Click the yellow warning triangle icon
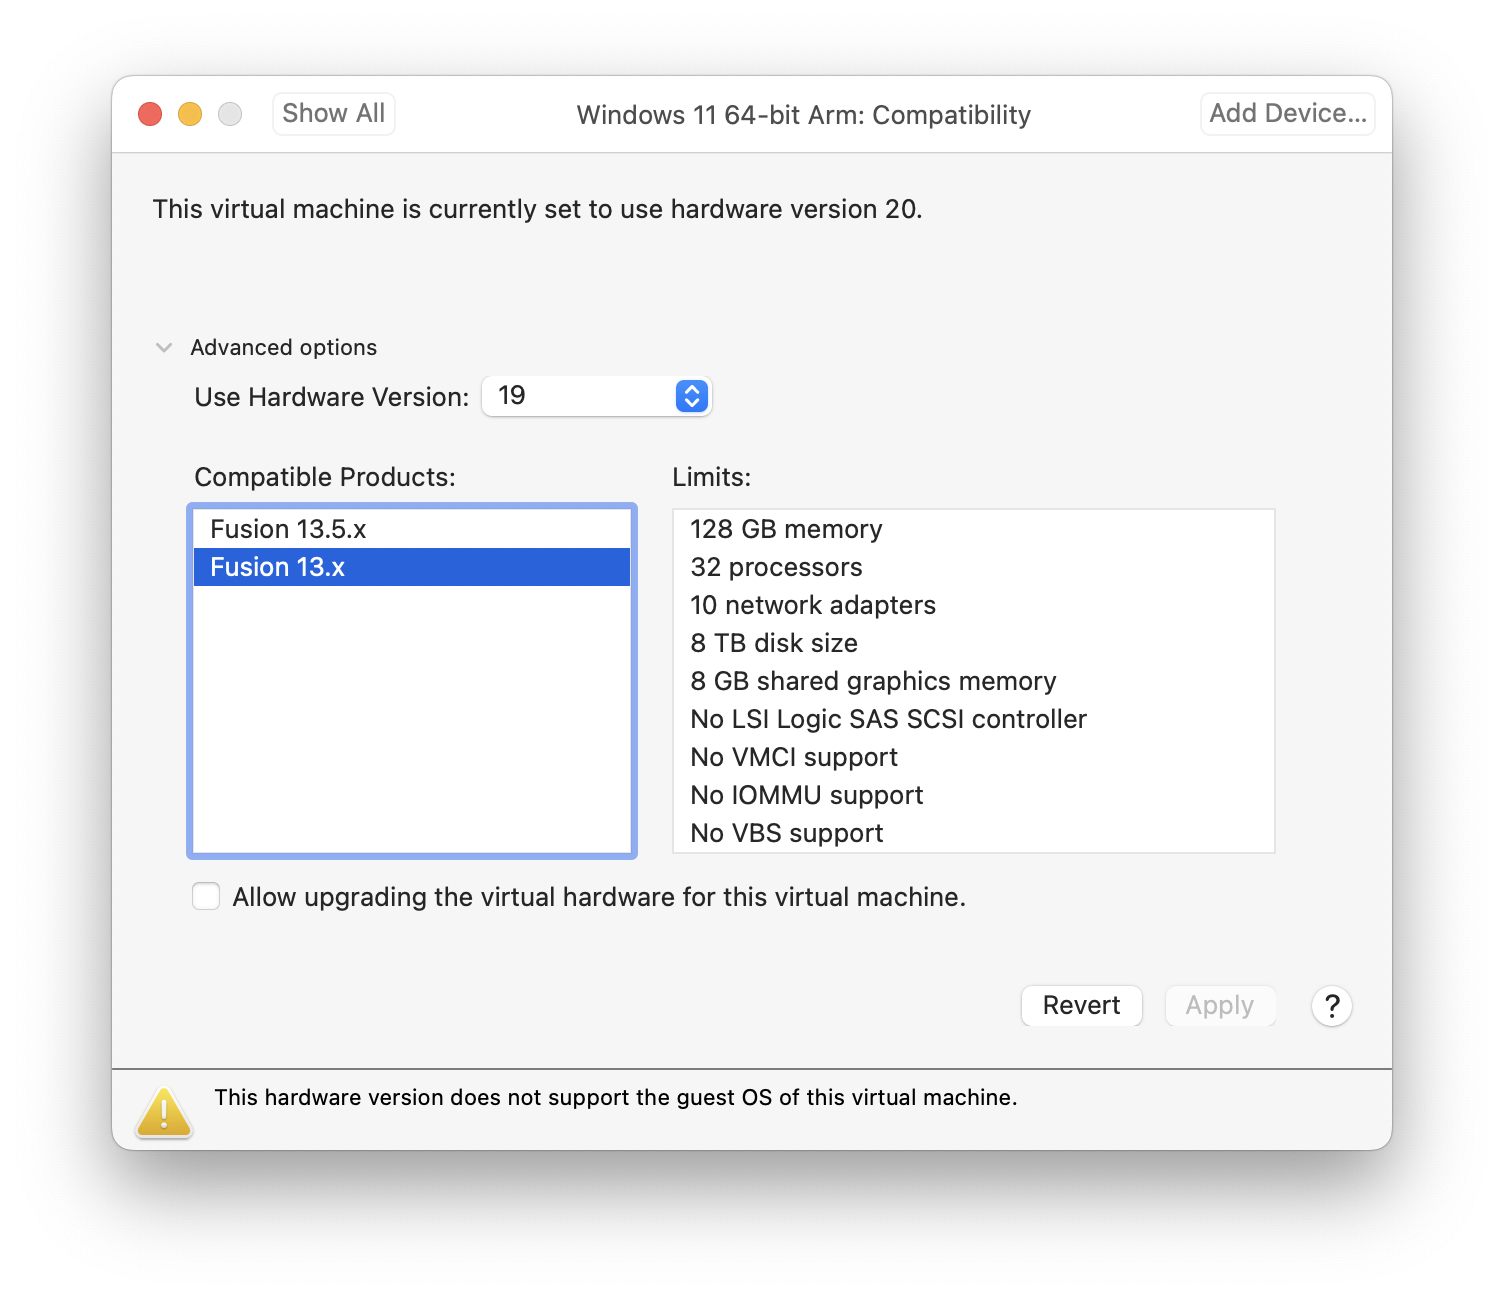The width and height of the screenshot is (1504, 1298). 164,1112
